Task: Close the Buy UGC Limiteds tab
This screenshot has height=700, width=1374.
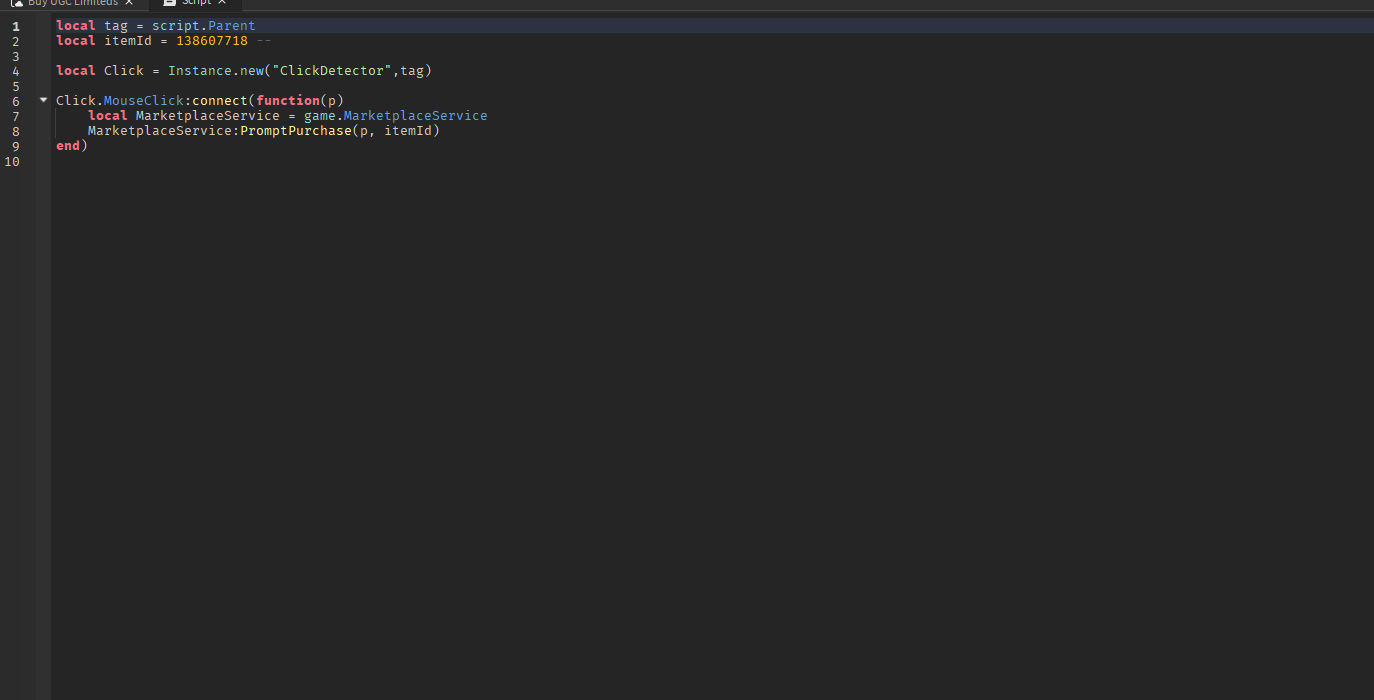Action: click(128, 3)
